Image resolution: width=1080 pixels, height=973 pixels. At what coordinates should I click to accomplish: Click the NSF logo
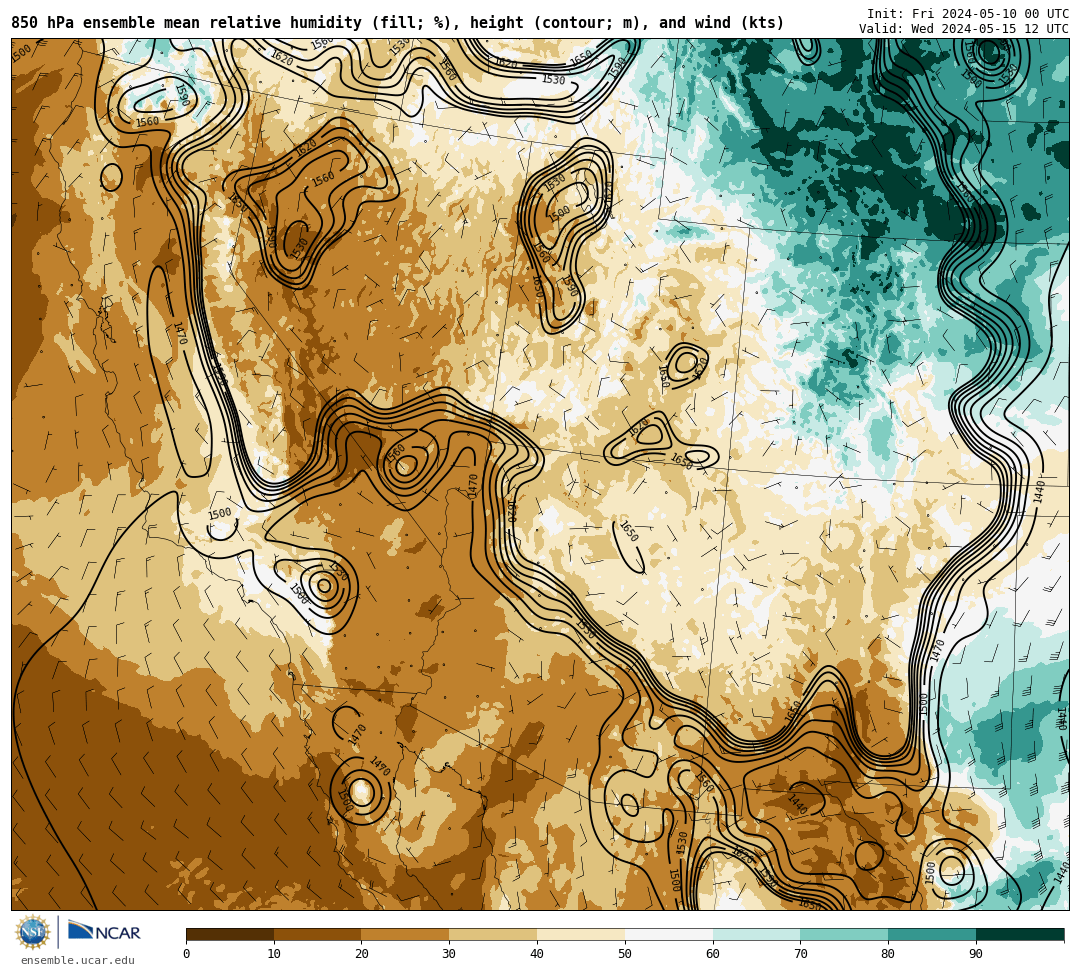point(33,932)
